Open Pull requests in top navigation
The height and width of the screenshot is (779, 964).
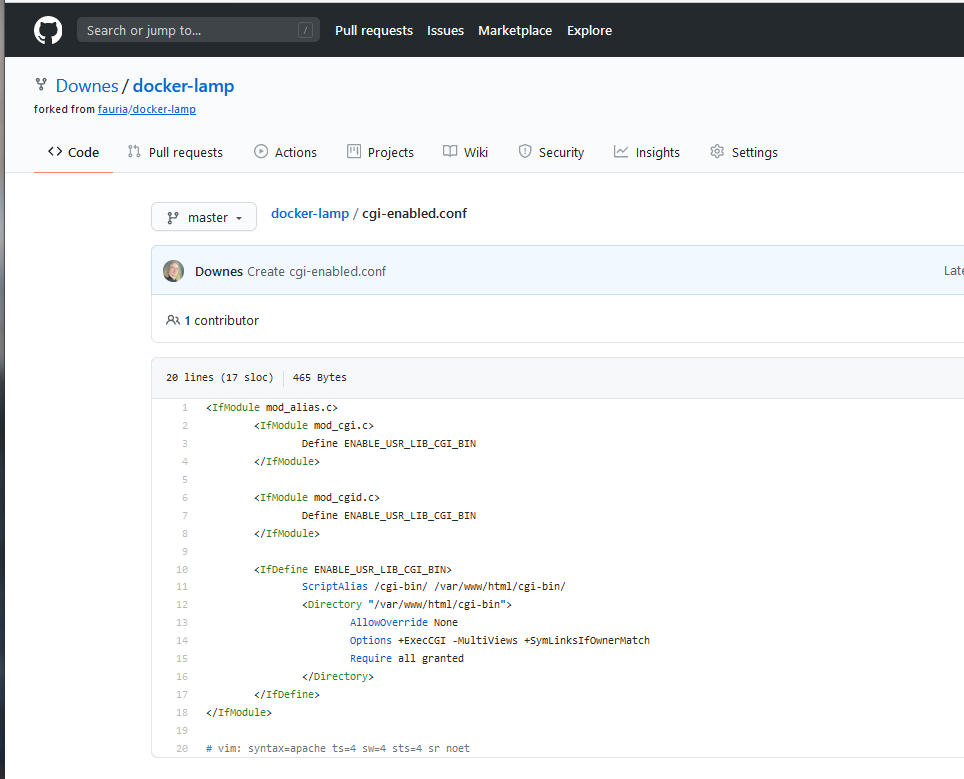click(x=374, y=31)
